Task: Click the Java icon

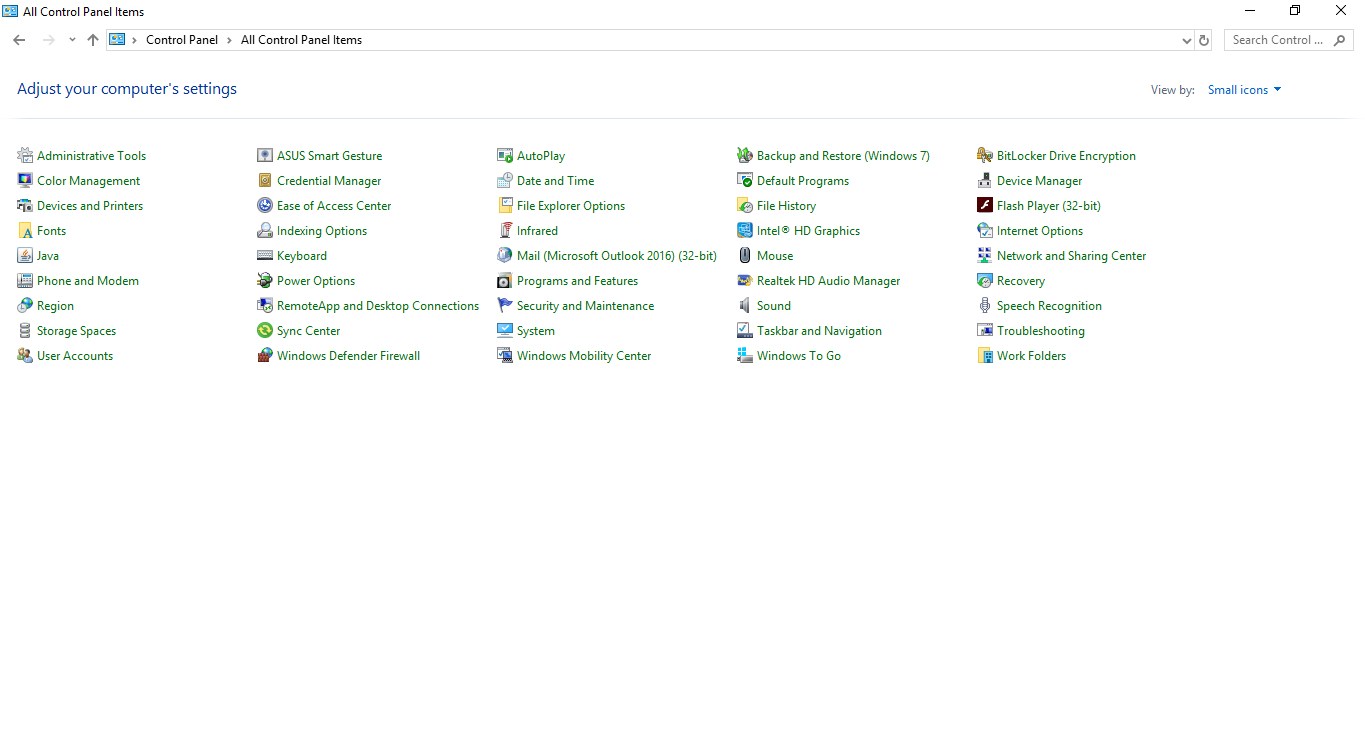Action: pyautogui.click(x=25, y=255)
